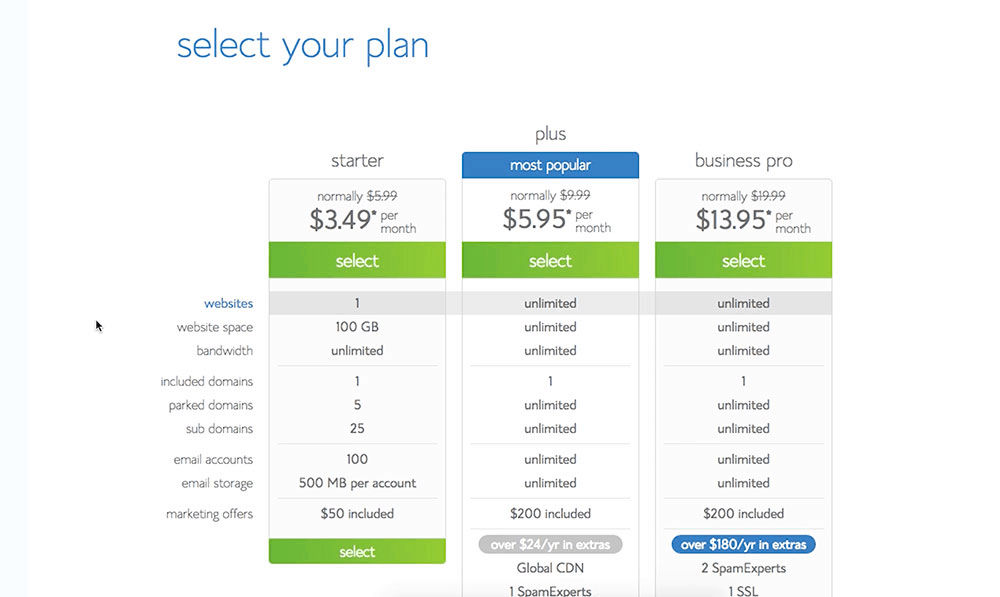This screenshot has width=1000, height=597.
Task: Select the plus plan at $5.95
Action: pyautogui.click(x=550, y=261)
